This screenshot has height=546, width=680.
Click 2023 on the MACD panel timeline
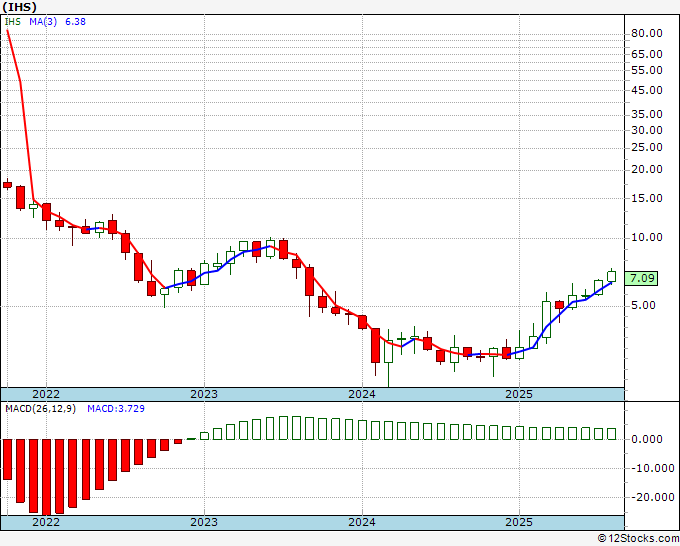[204, 522]
